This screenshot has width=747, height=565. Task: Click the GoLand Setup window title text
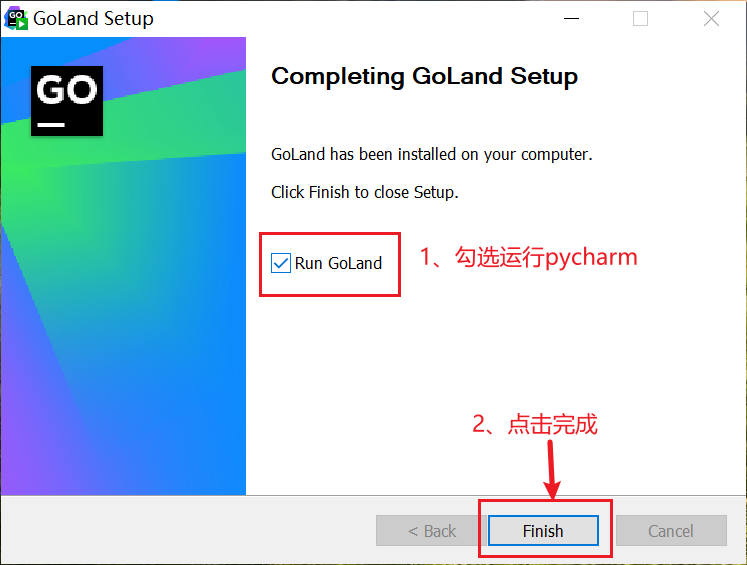point(93,19)
